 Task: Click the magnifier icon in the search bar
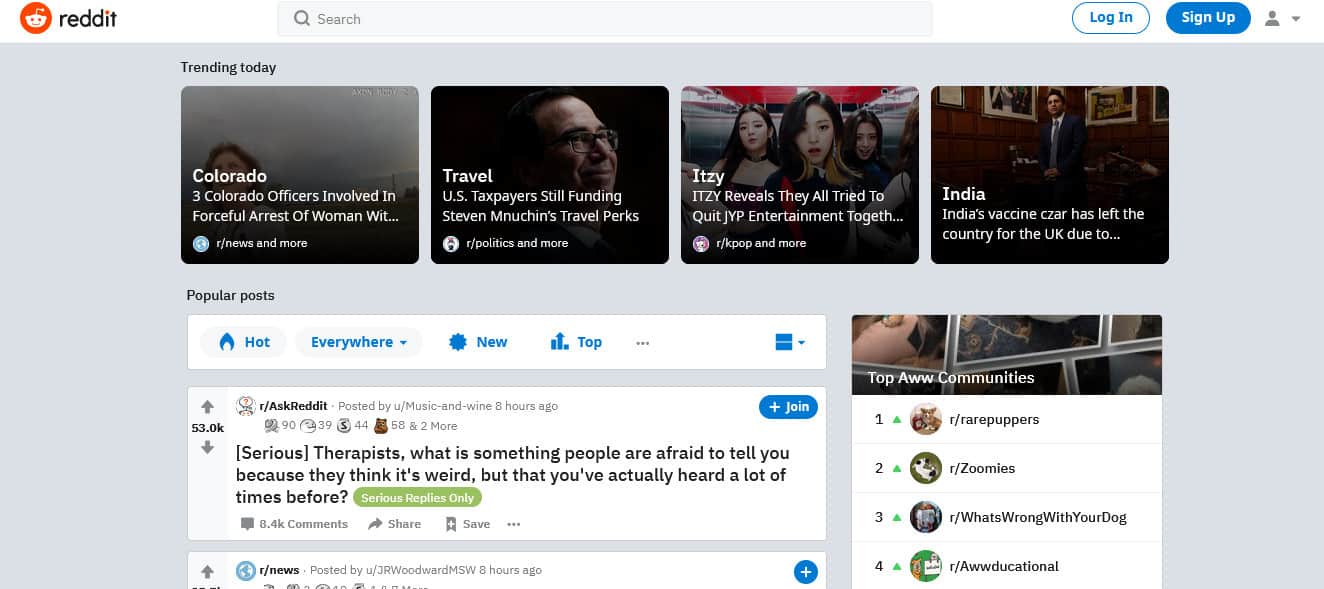pos(301,19)
